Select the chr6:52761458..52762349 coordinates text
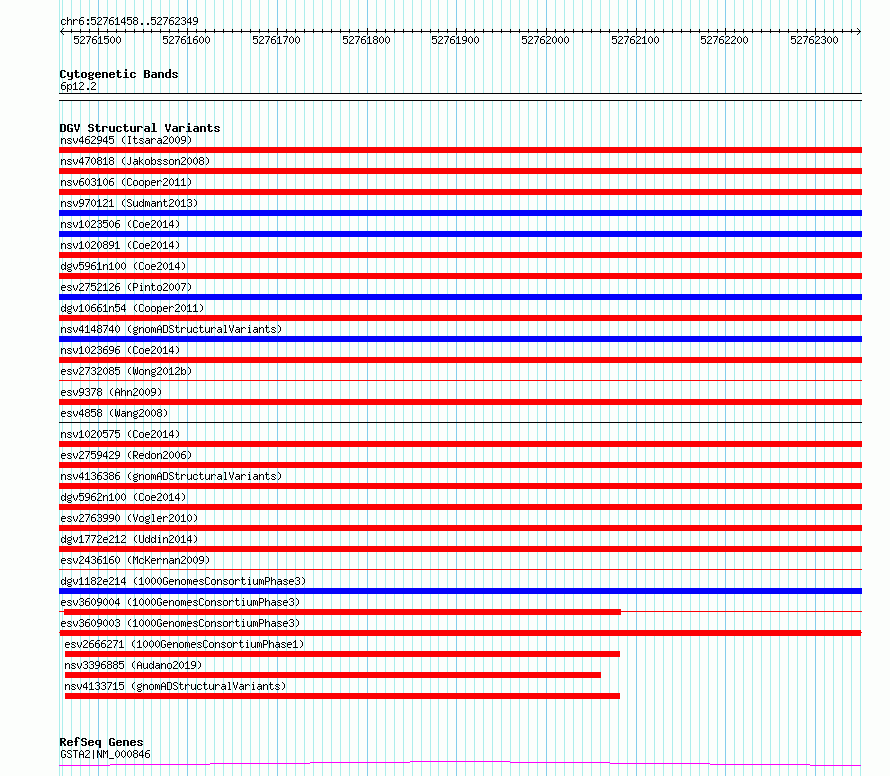Screen dimensions: 890x776 tap(129, 21)
